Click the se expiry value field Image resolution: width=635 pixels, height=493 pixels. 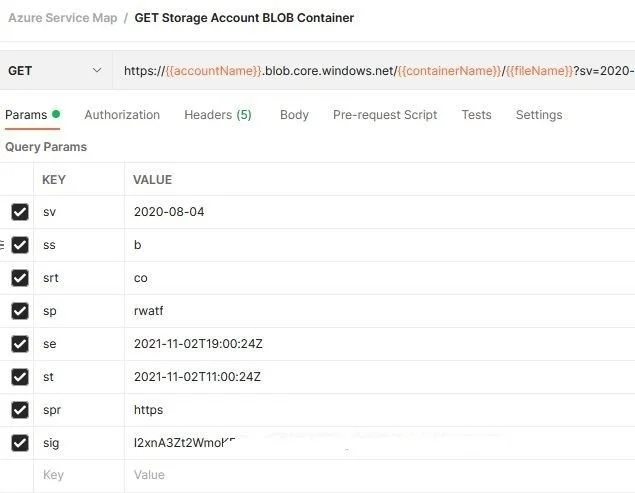point(198,344)
